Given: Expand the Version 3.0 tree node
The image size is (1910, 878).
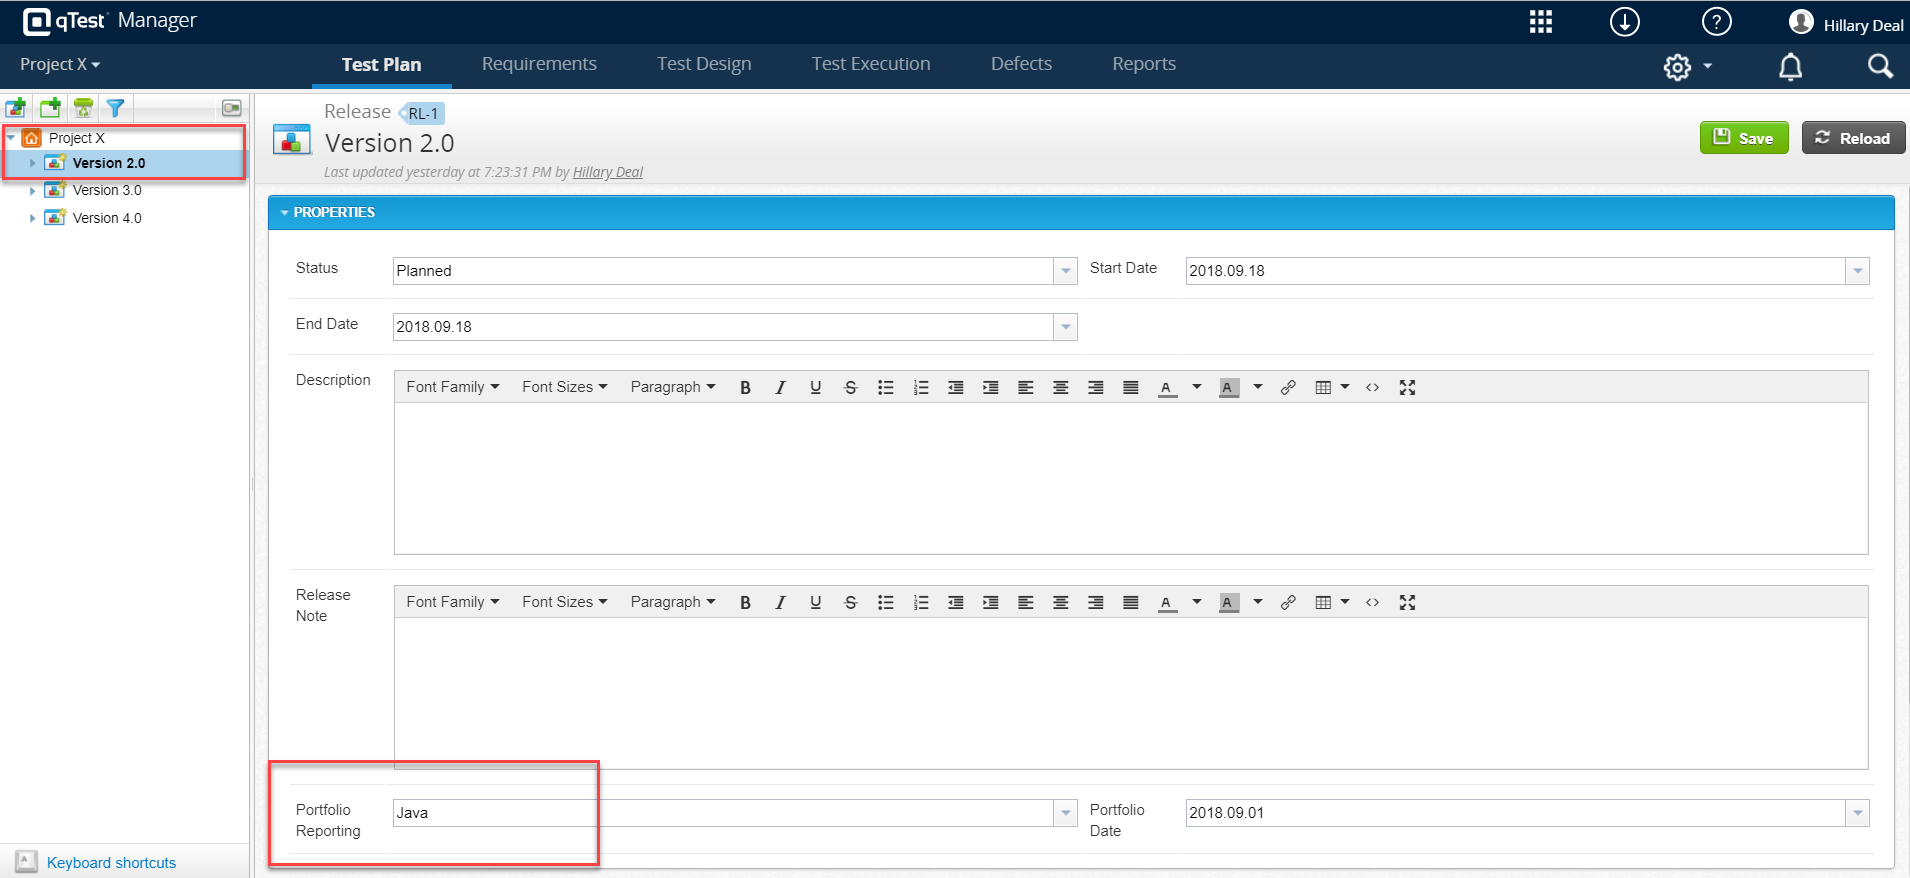Looking at the screenshot, I should (32, 191).
